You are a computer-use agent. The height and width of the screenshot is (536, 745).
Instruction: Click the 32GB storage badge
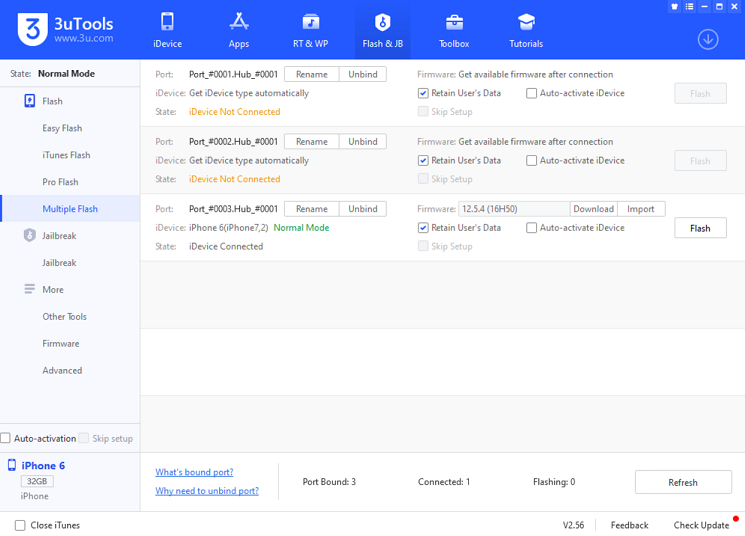click(x=37, y=481)
